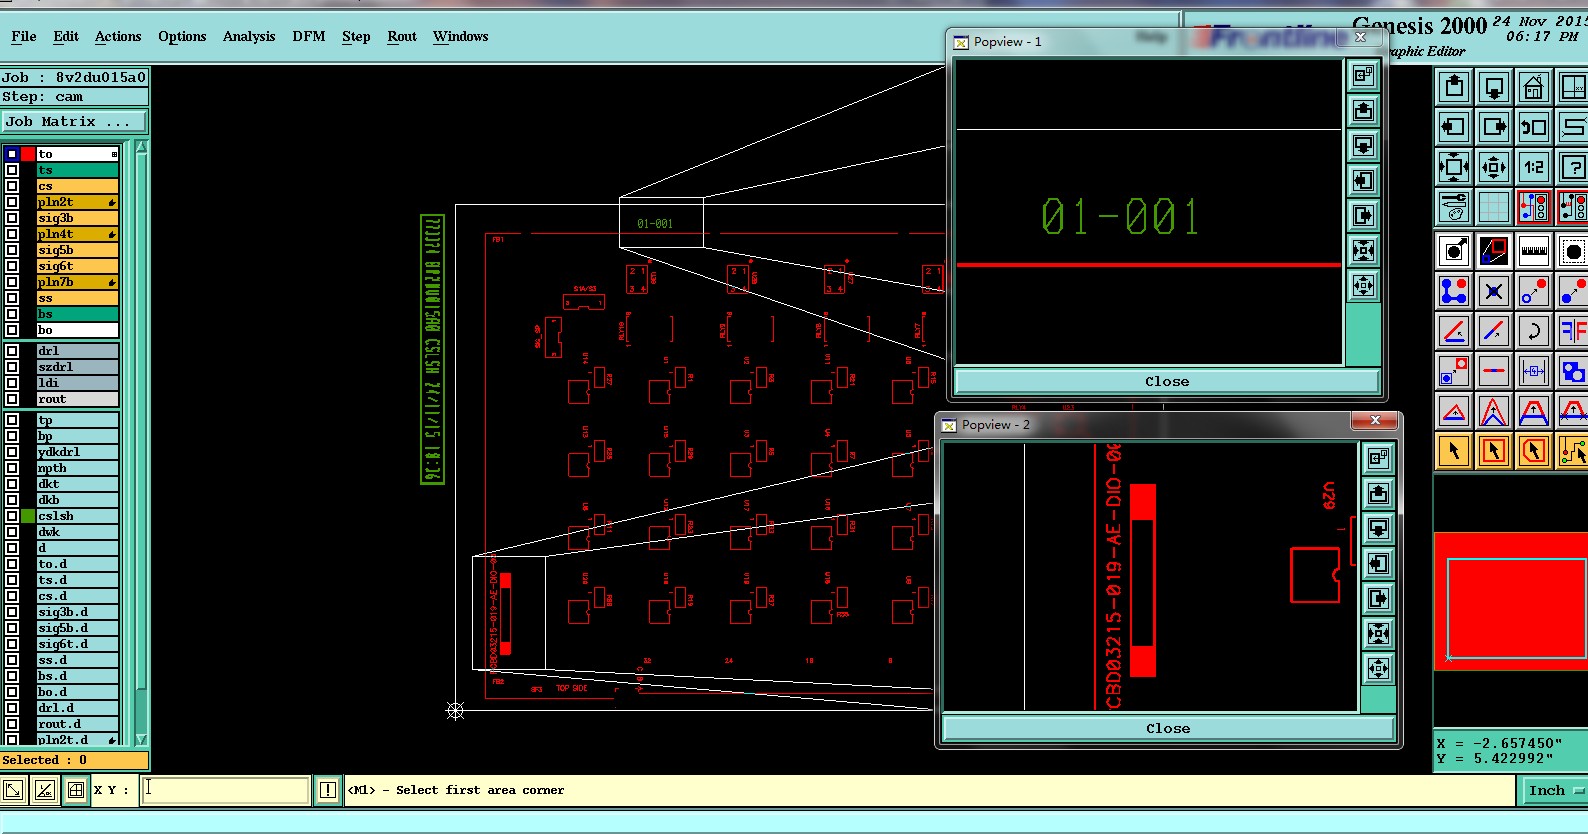Select the rectangle-framed arrow area select tool
1588x834 pixels.
tap(1493, 451)
